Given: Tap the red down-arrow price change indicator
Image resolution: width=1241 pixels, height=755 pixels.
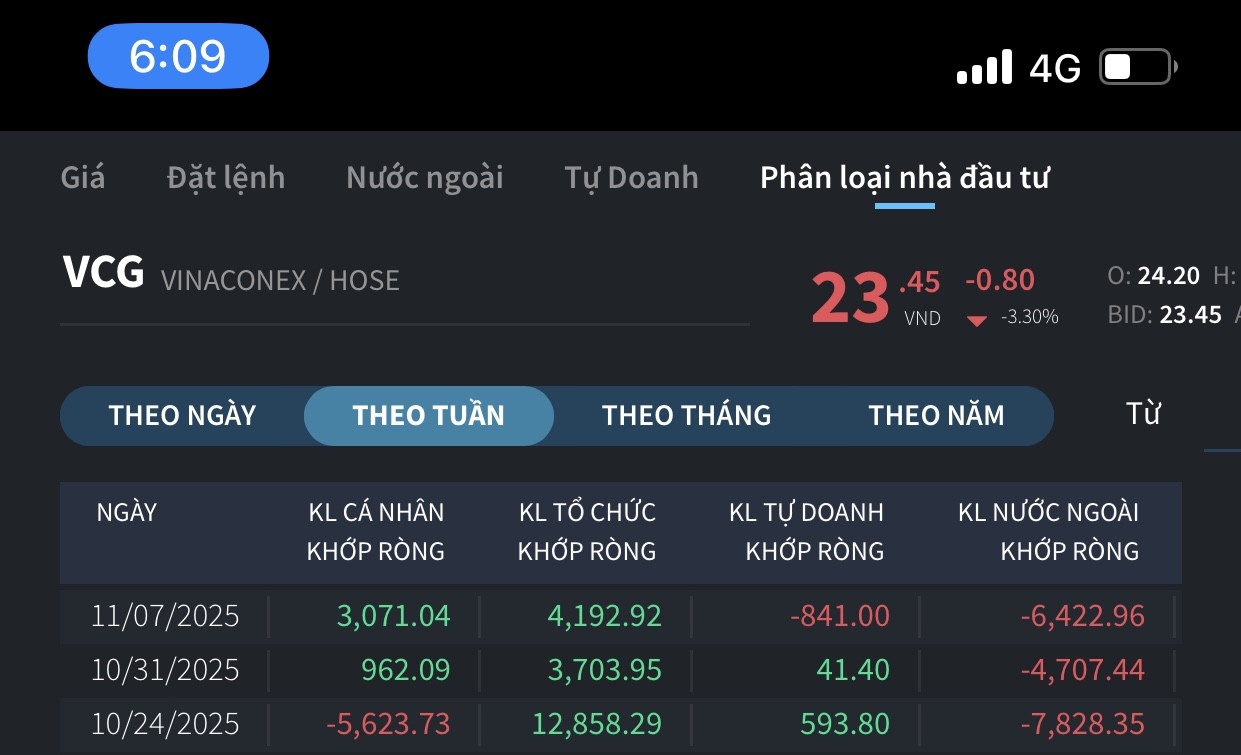Looking at the screenshot, I should [x=977, y=320].
